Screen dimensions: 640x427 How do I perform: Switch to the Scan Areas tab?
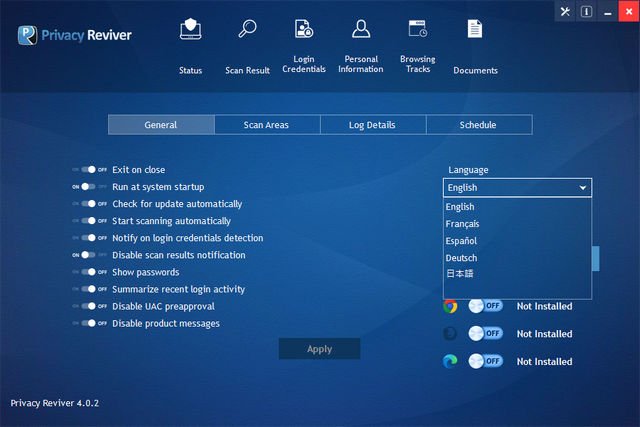[x=267, y=125]
